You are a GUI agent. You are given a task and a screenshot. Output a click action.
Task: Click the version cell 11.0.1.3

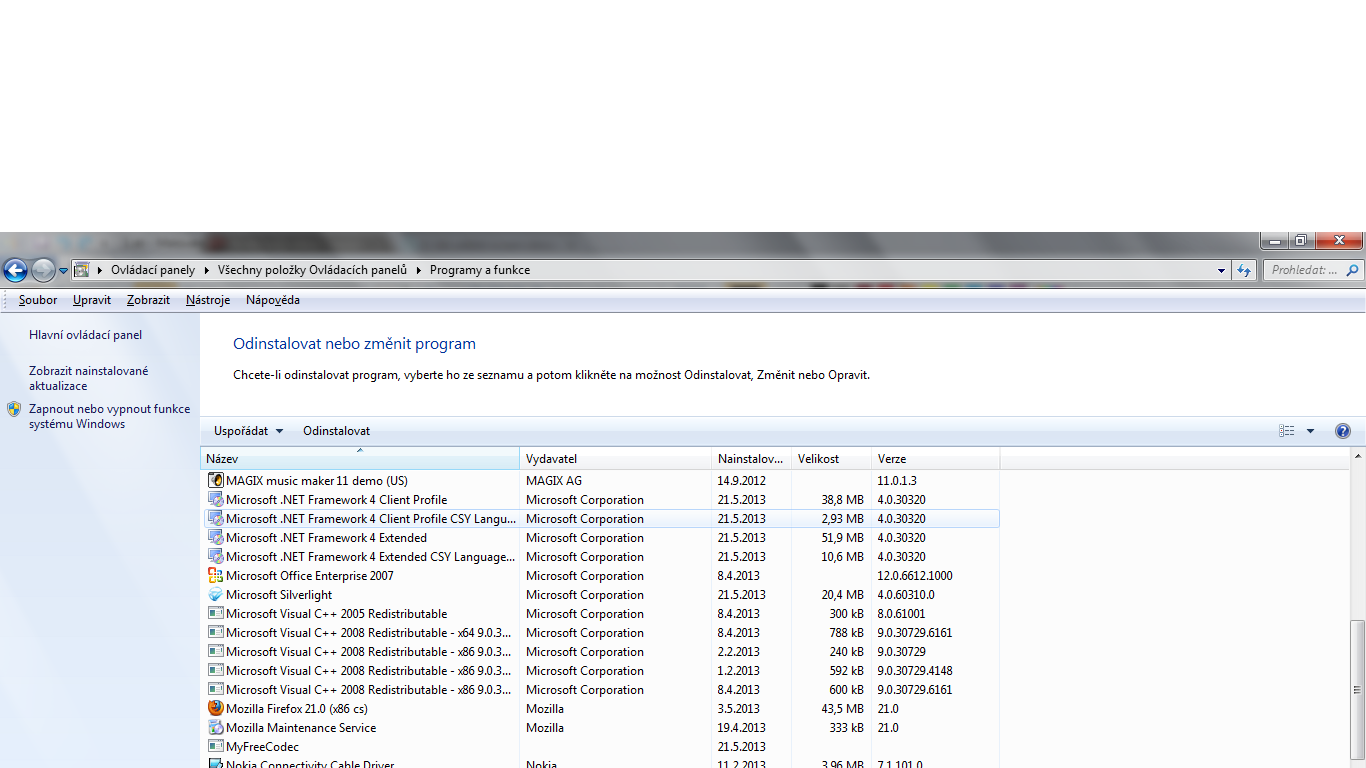point(897,481)
